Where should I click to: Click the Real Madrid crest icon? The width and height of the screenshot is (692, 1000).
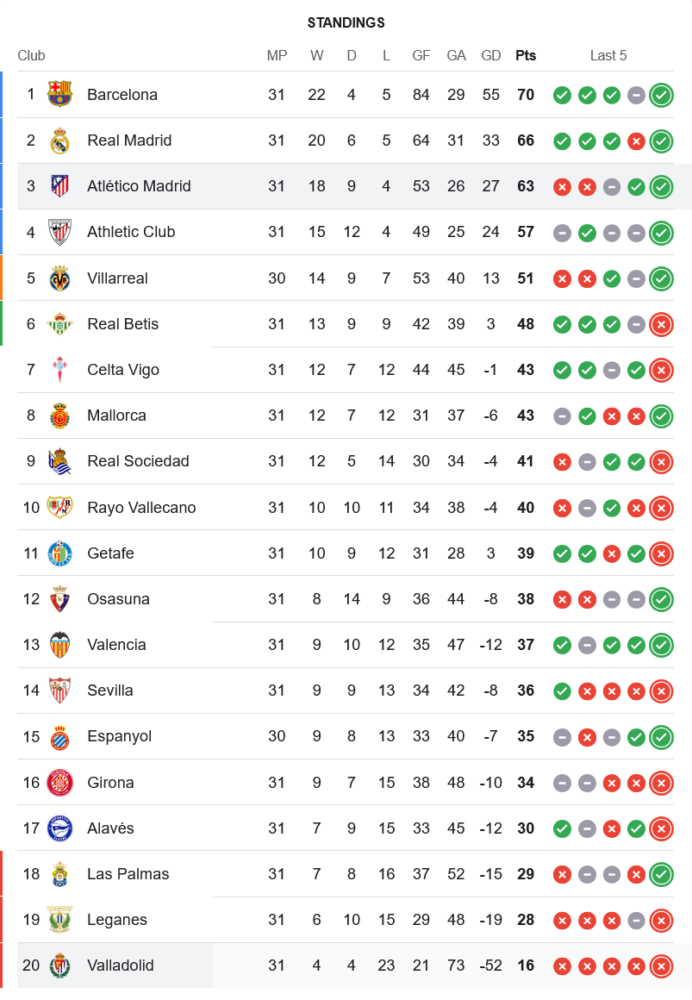click(x=60, y=141)
